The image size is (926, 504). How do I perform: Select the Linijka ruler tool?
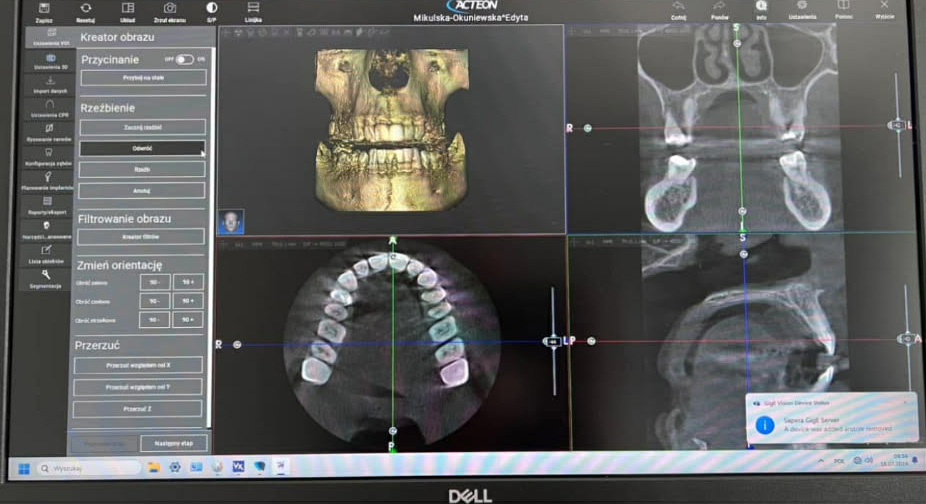coord(253,10)
